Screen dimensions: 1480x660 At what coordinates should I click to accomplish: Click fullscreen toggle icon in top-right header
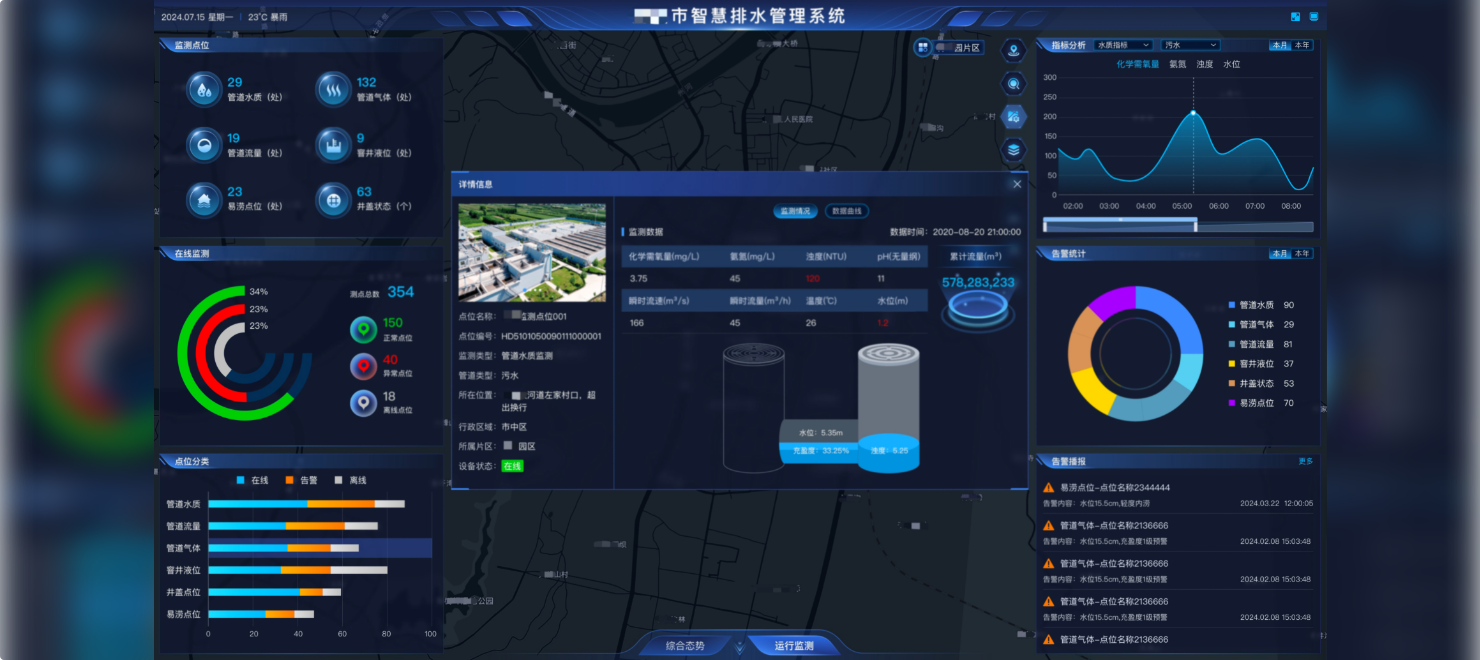(x=1296, y=17)
